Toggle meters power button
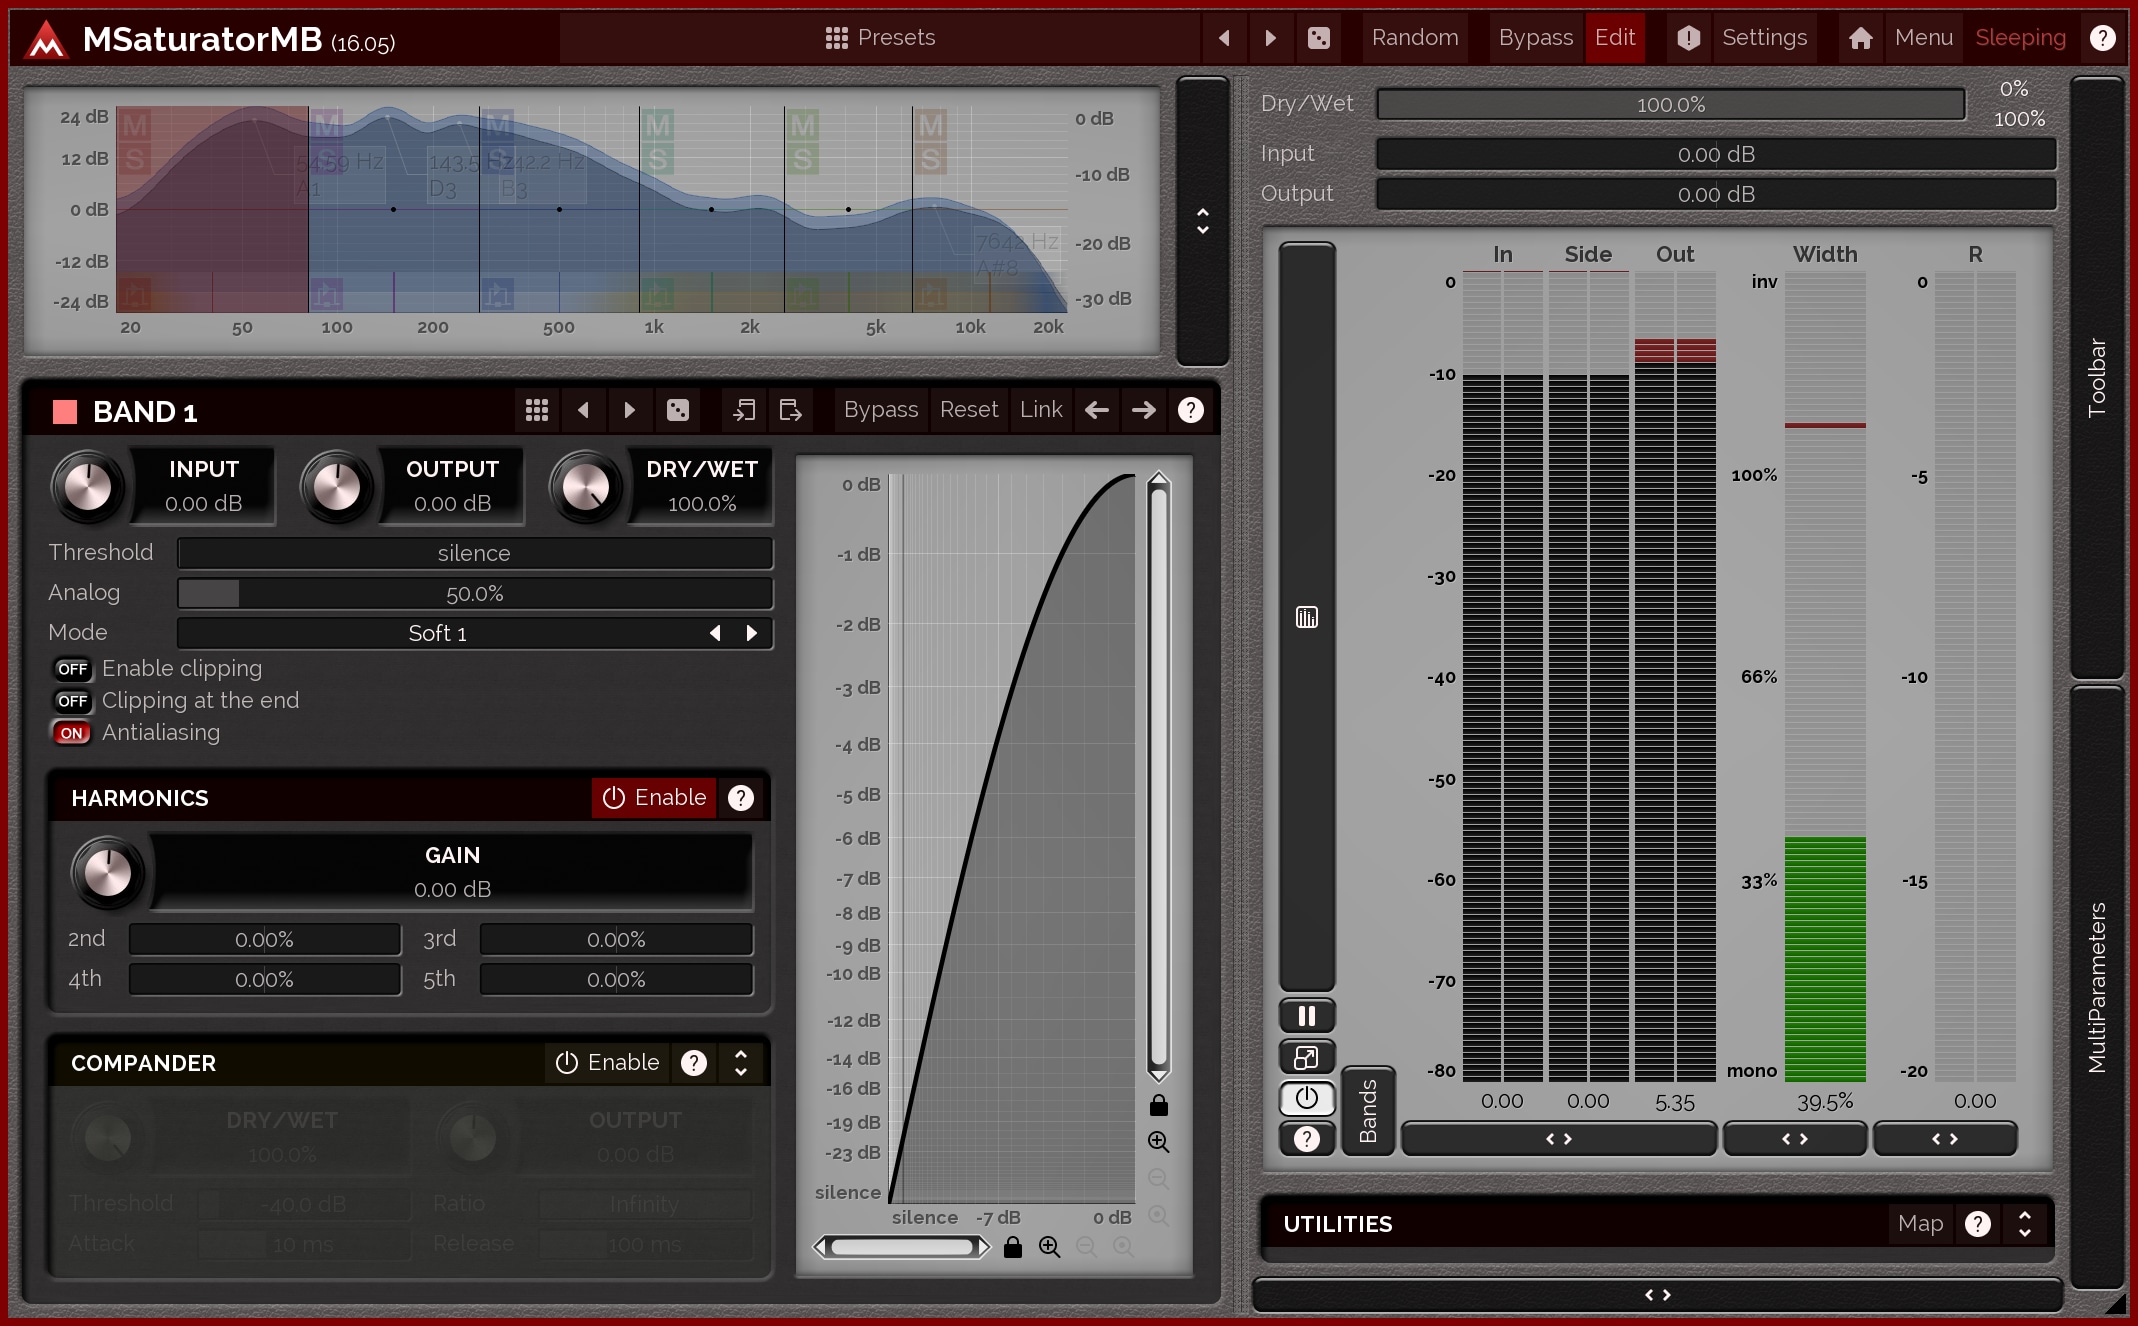2138x1326 pixels. coord(1307,1099)
